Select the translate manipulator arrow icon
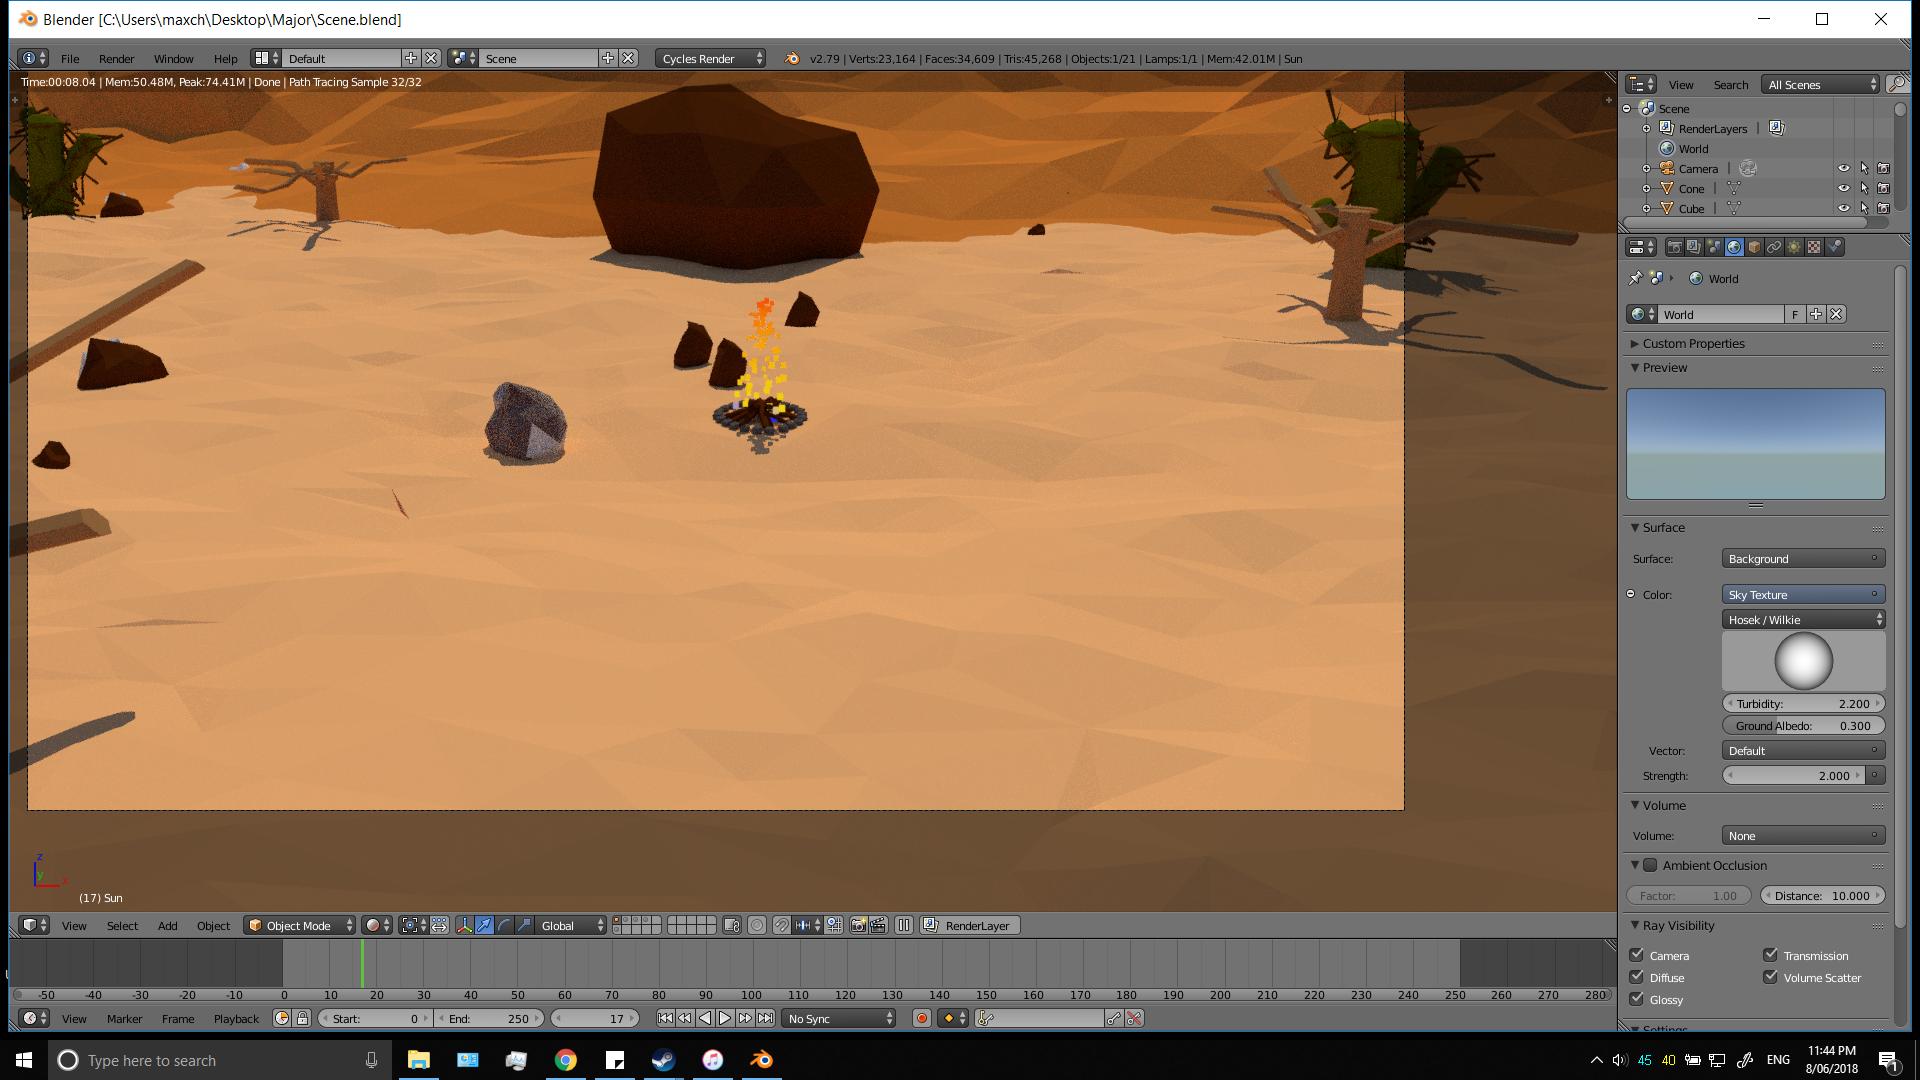Viewport: 1920px width, 1080px height. (484, 925)
